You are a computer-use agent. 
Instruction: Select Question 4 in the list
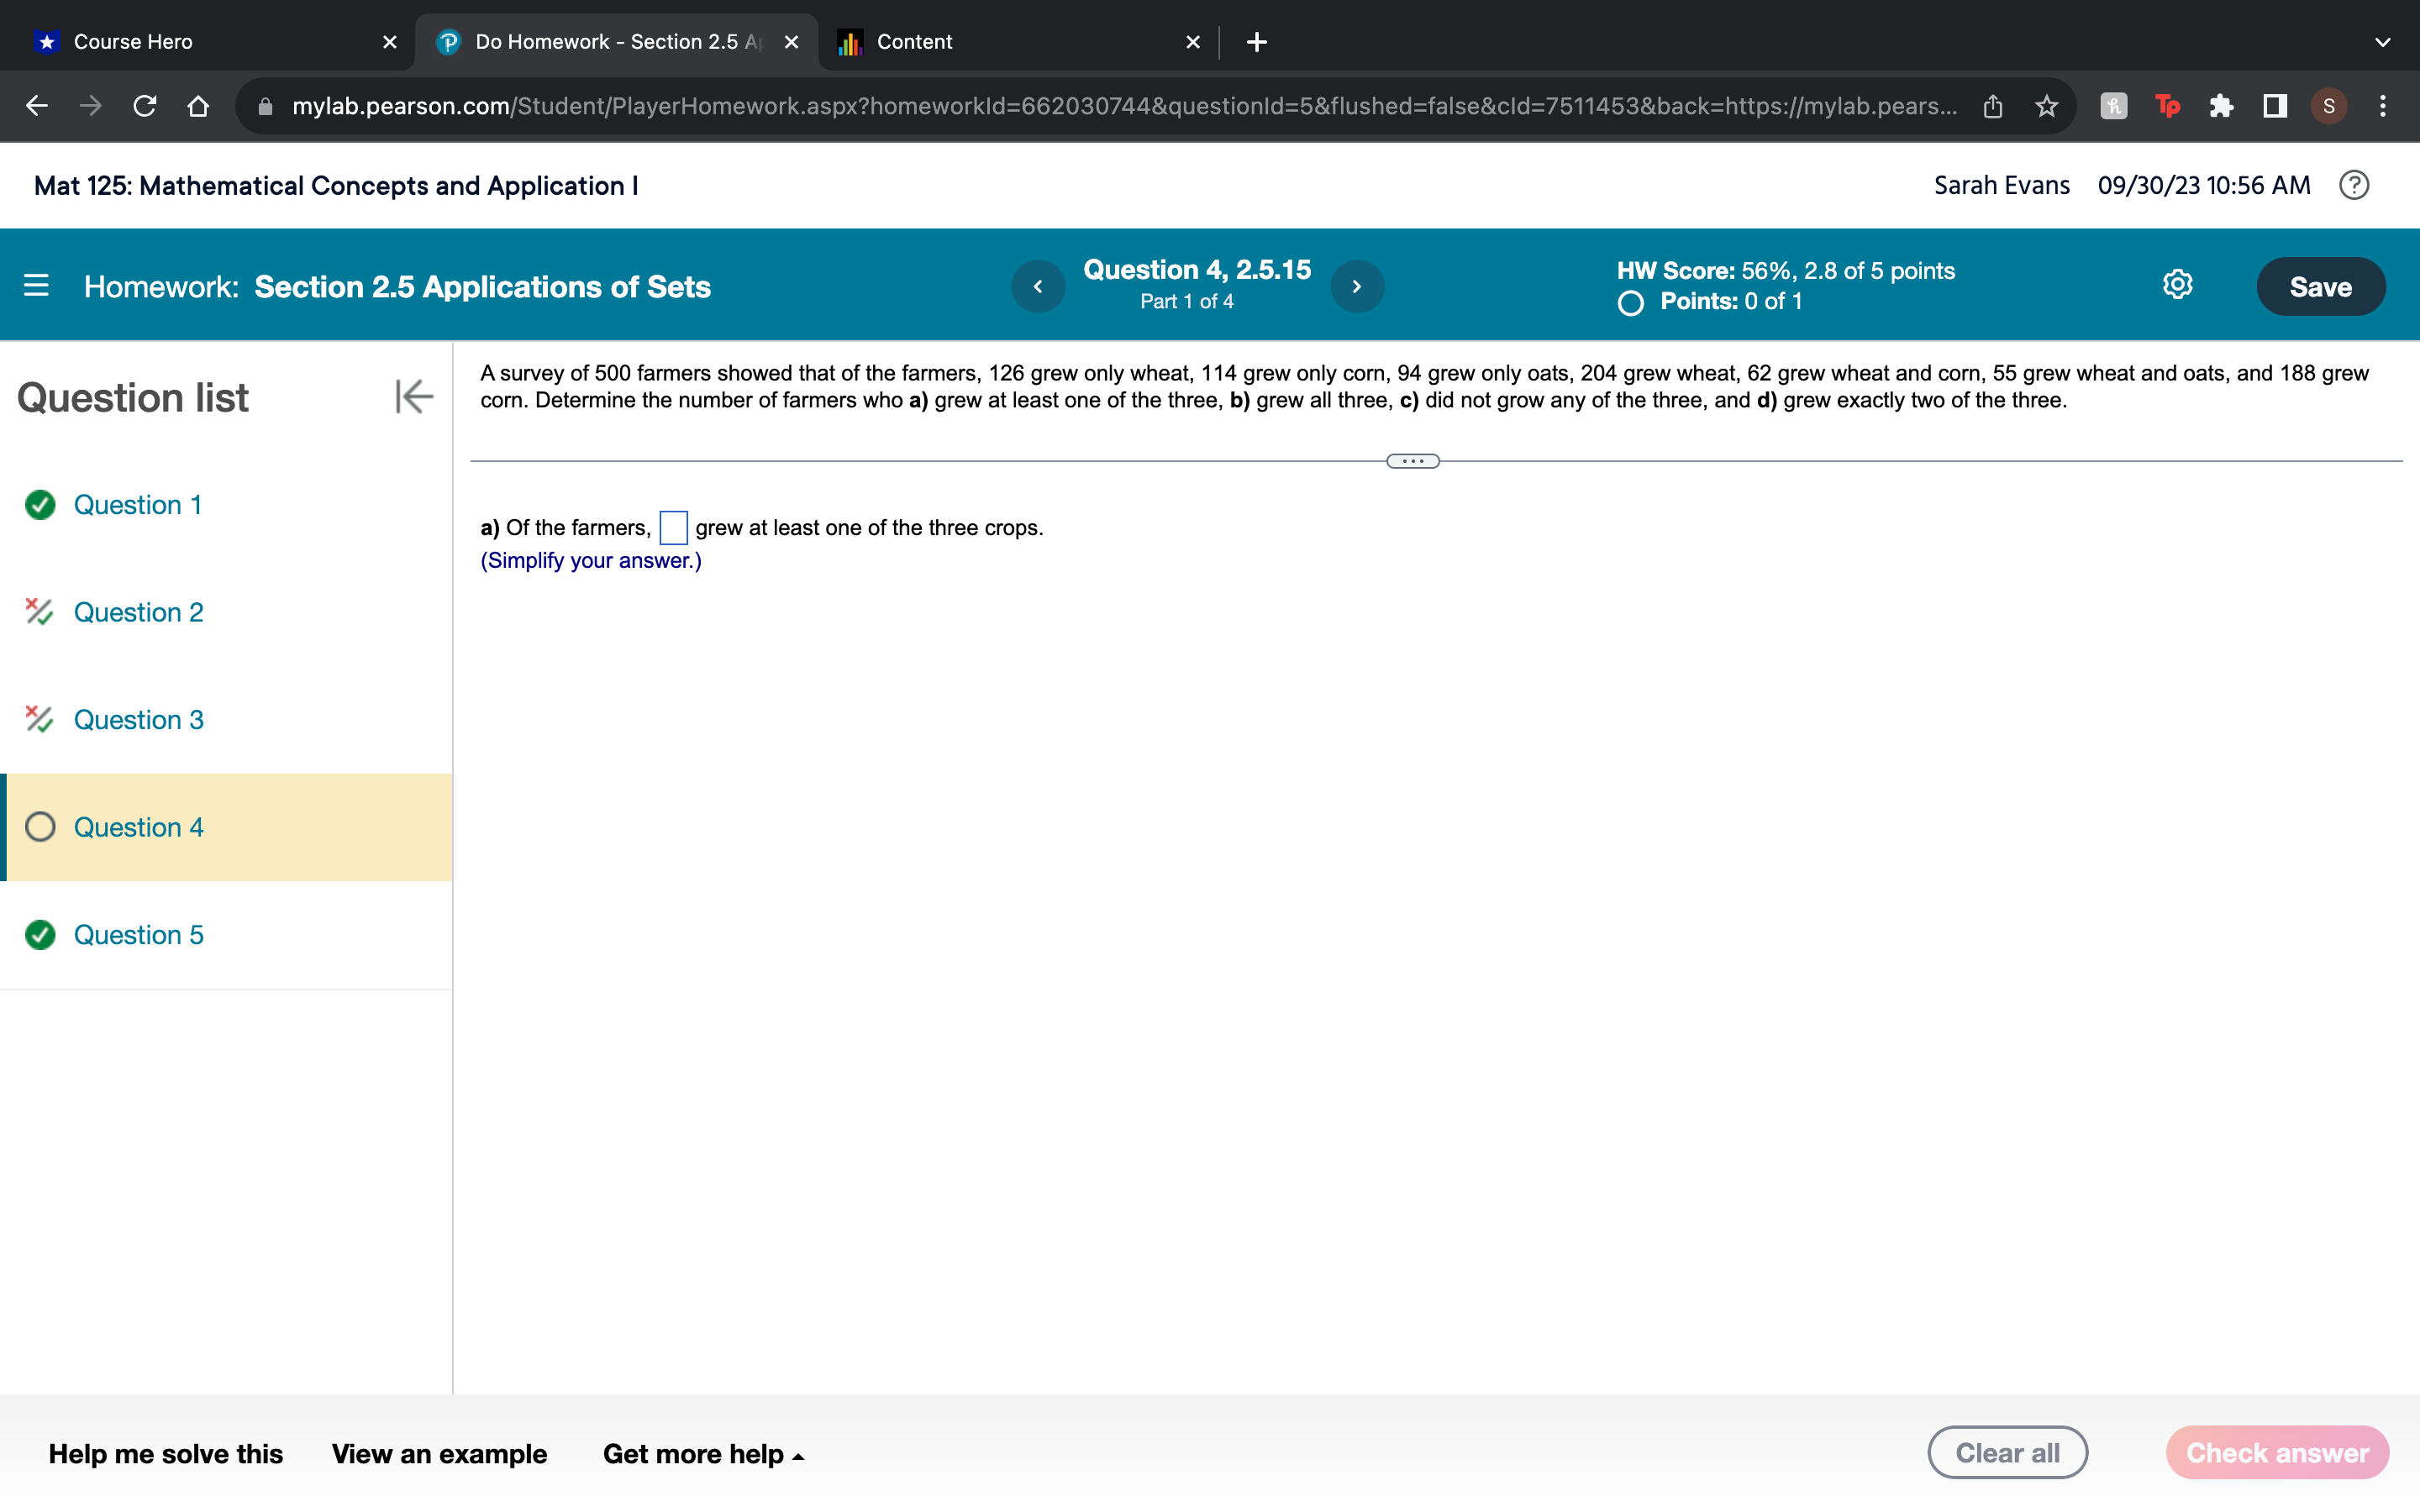coord(138,827)
